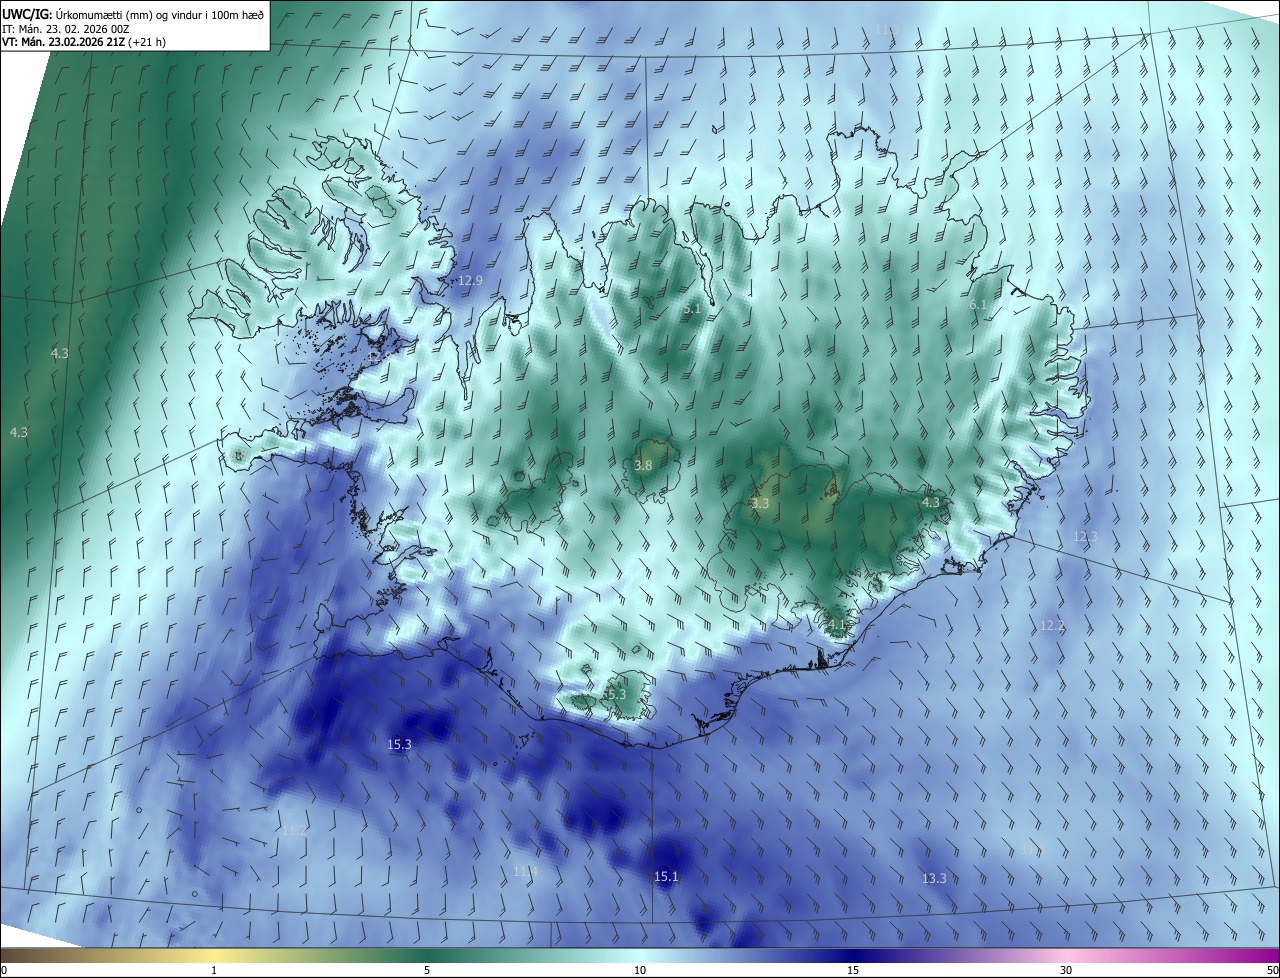
Task: Click the 15.1 value label on the map
Action: (666, 877)
